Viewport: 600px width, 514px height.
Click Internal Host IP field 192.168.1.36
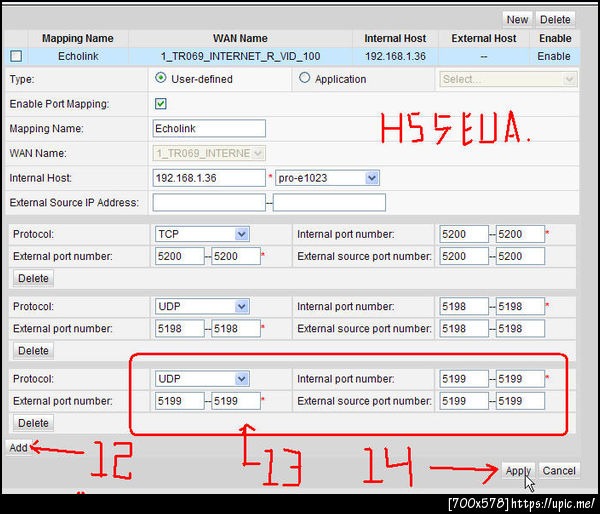point(209,178)
